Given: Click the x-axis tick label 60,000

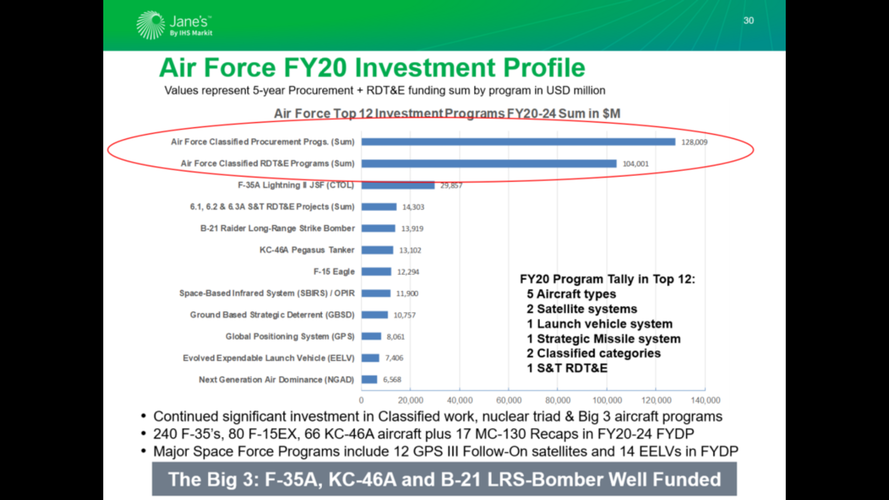Looking at the screenshot, I should pos(509,400).
